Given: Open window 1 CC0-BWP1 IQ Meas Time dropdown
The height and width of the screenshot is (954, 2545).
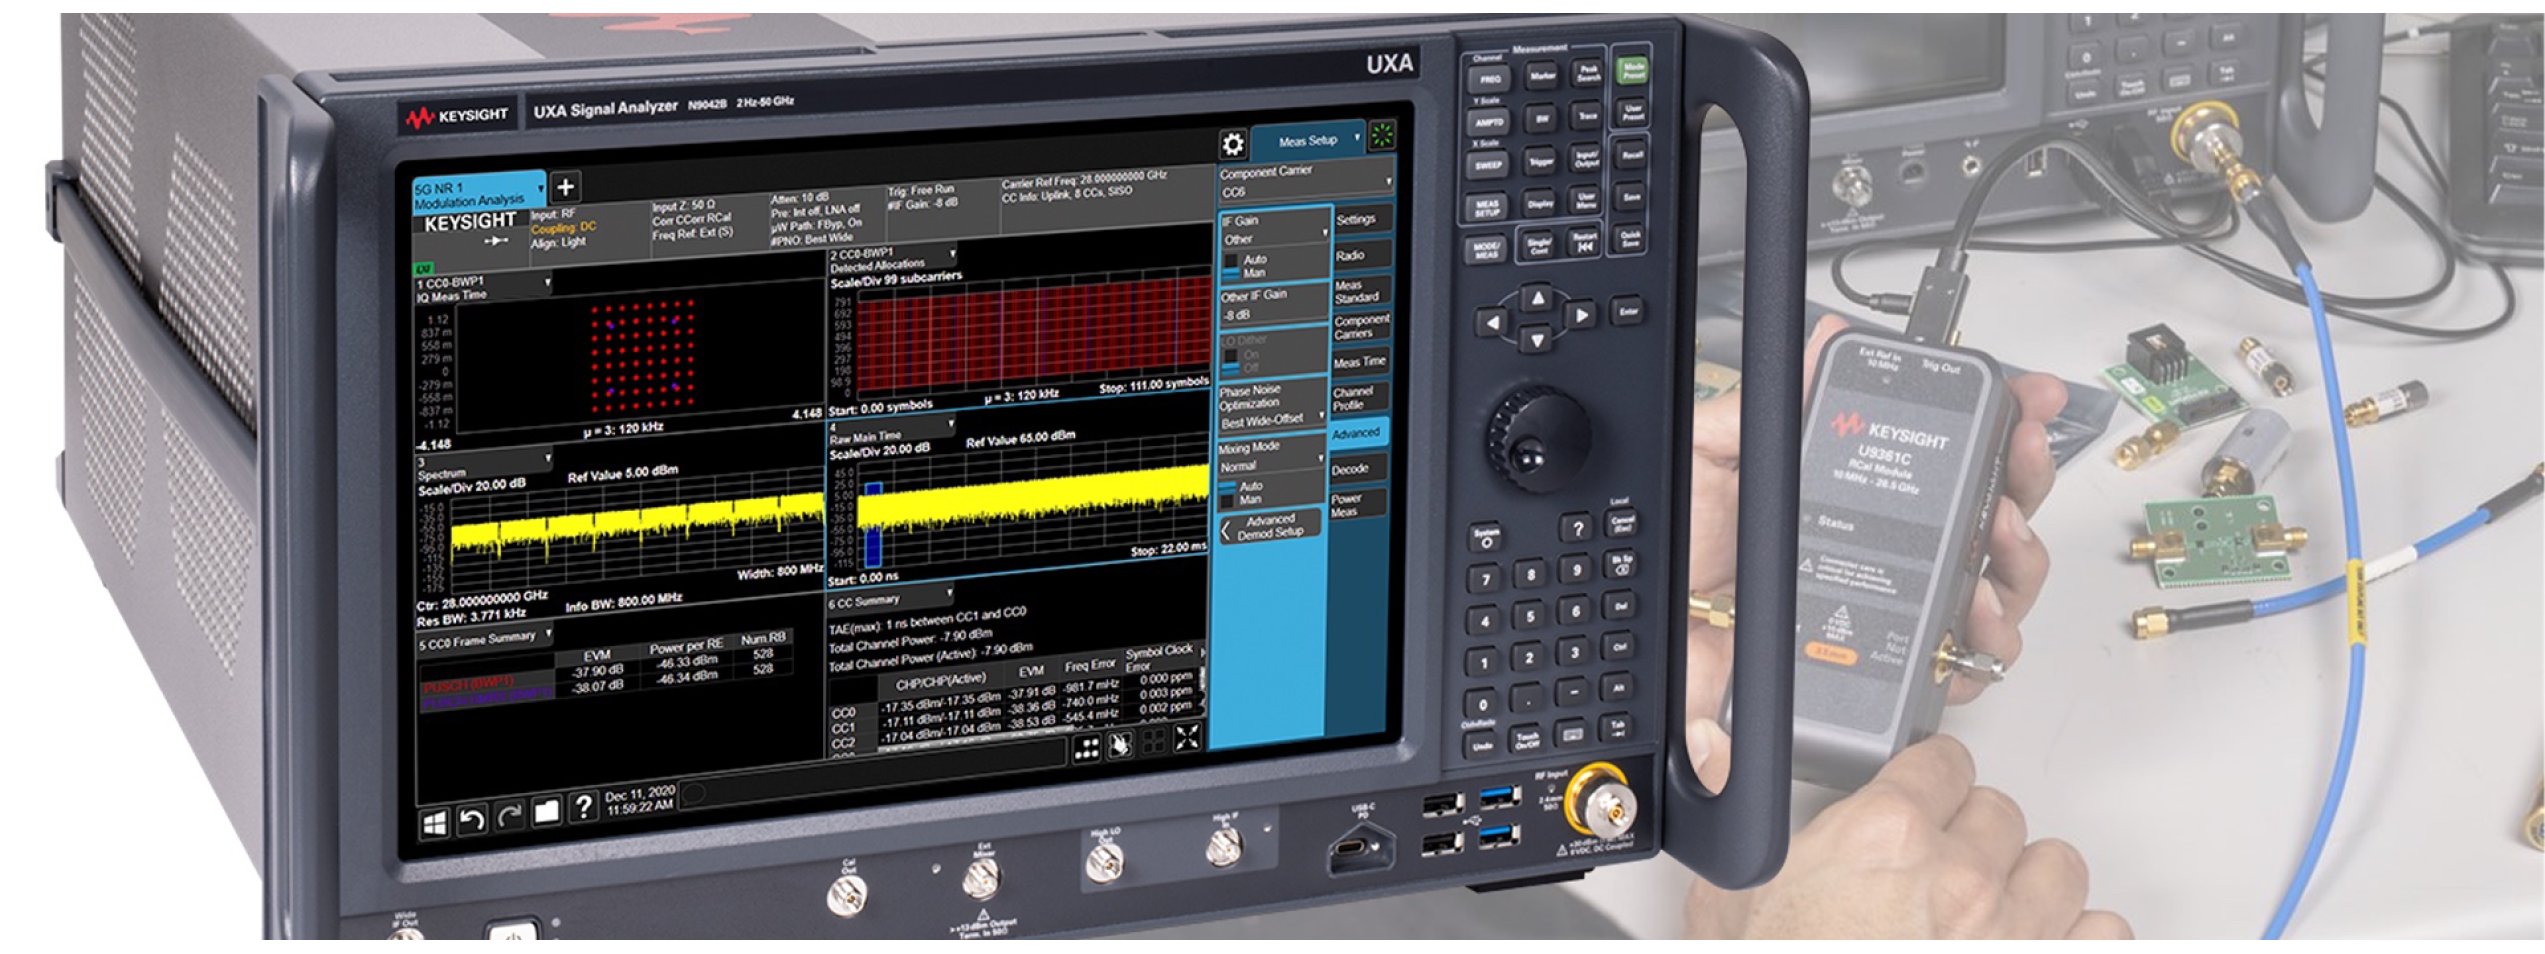Looking at the screenshot, I should tap(484, 287).
